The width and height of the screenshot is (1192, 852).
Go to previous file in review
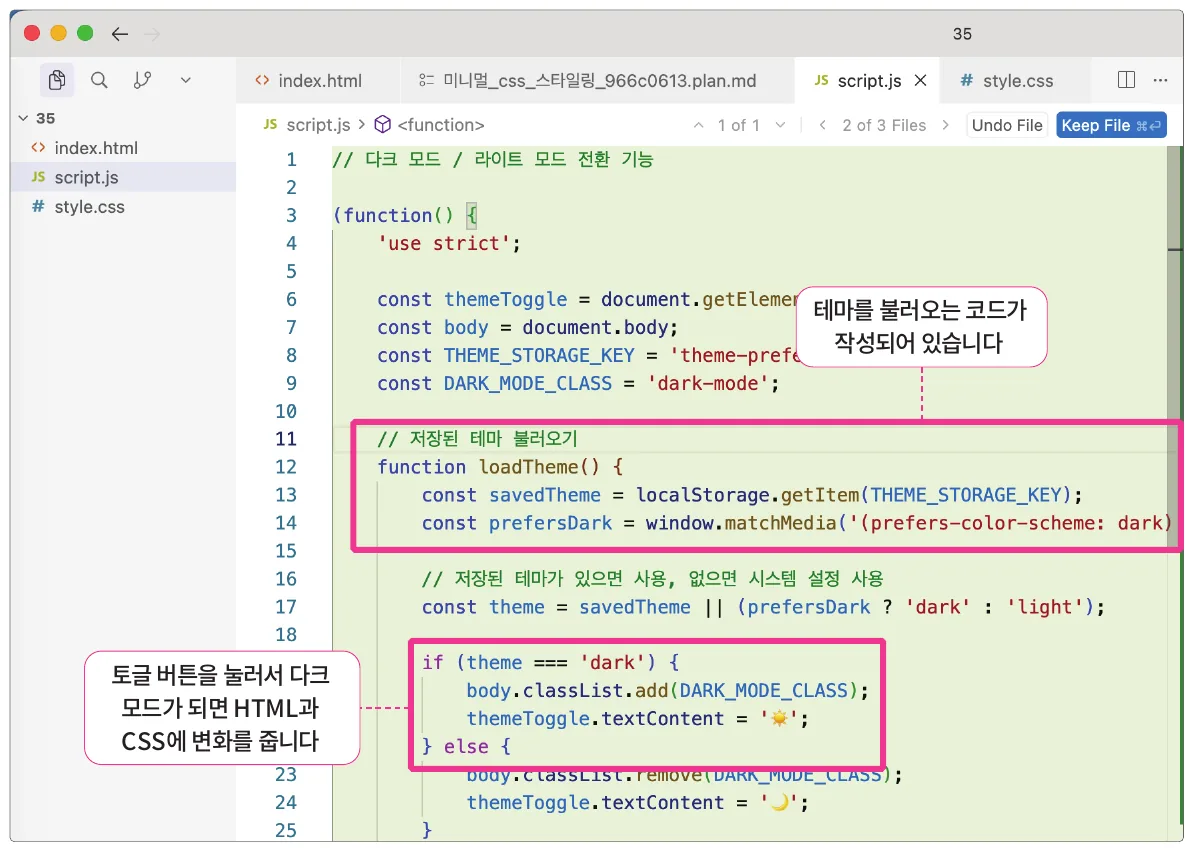[x=822, y=125]
